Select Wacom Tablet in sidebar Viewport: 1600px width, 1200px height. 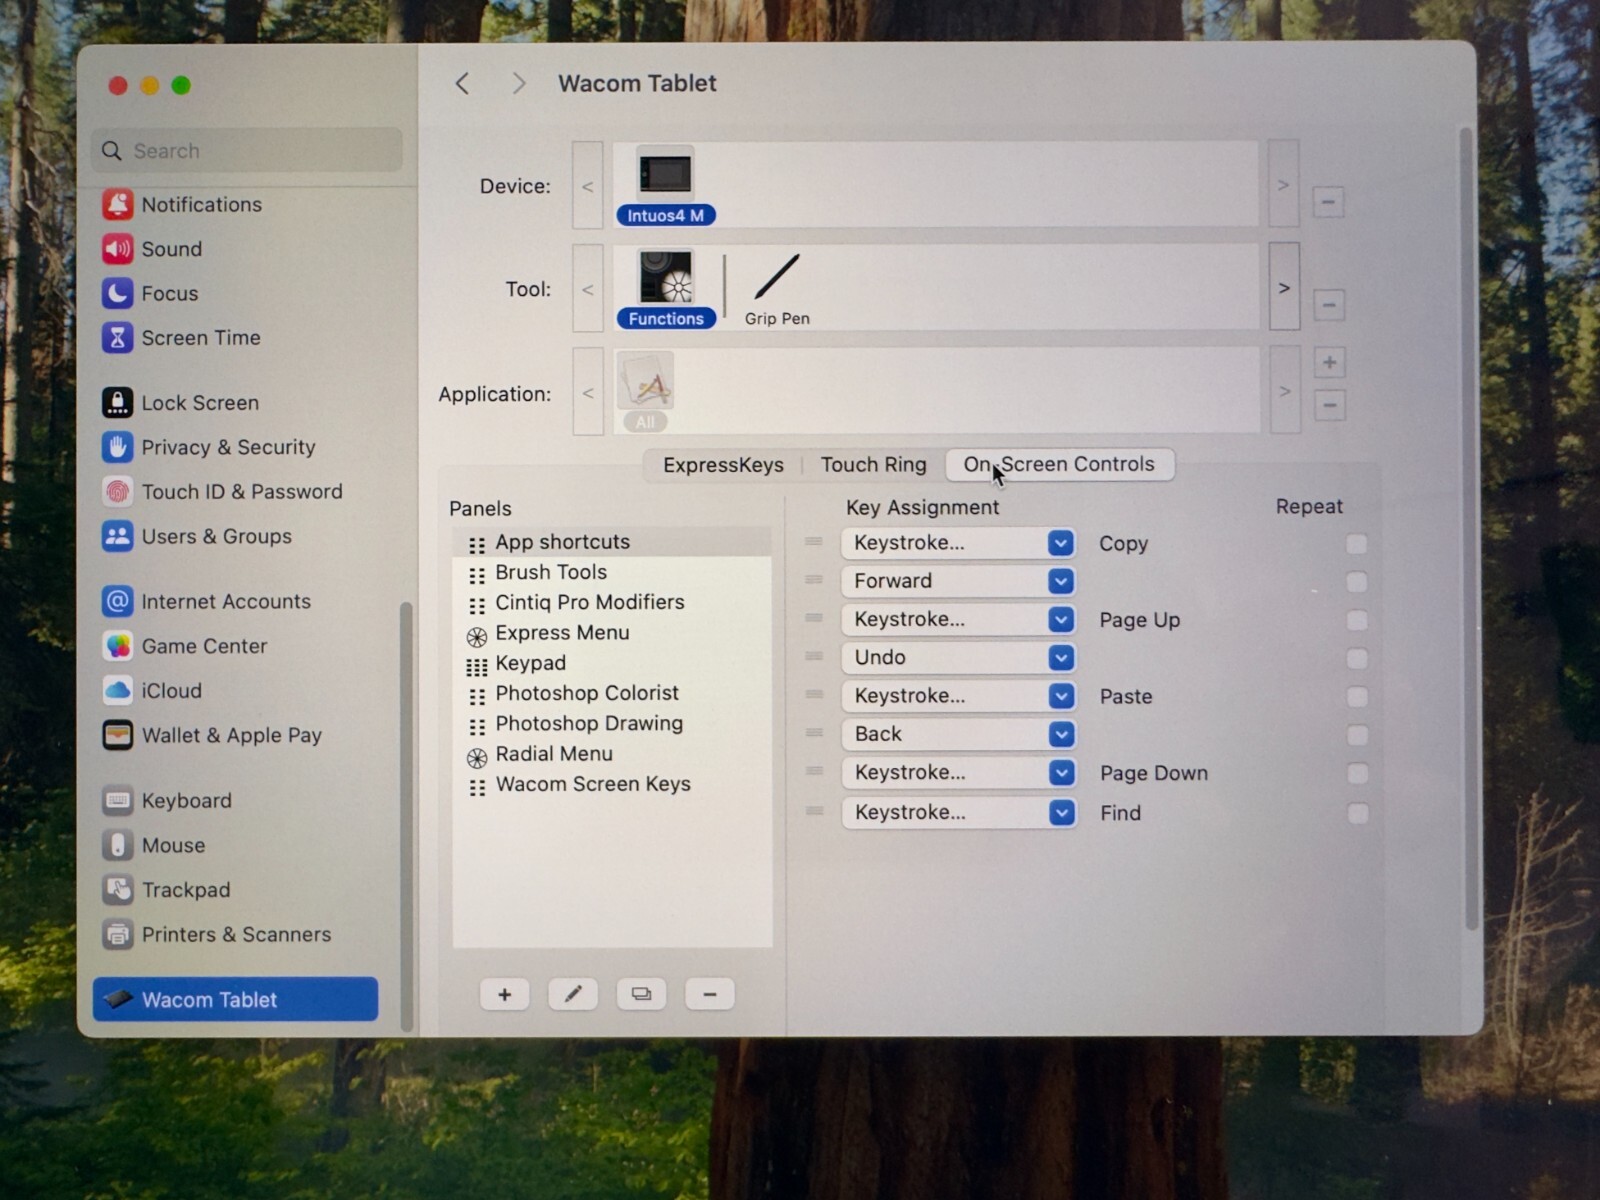point(236,1000)
